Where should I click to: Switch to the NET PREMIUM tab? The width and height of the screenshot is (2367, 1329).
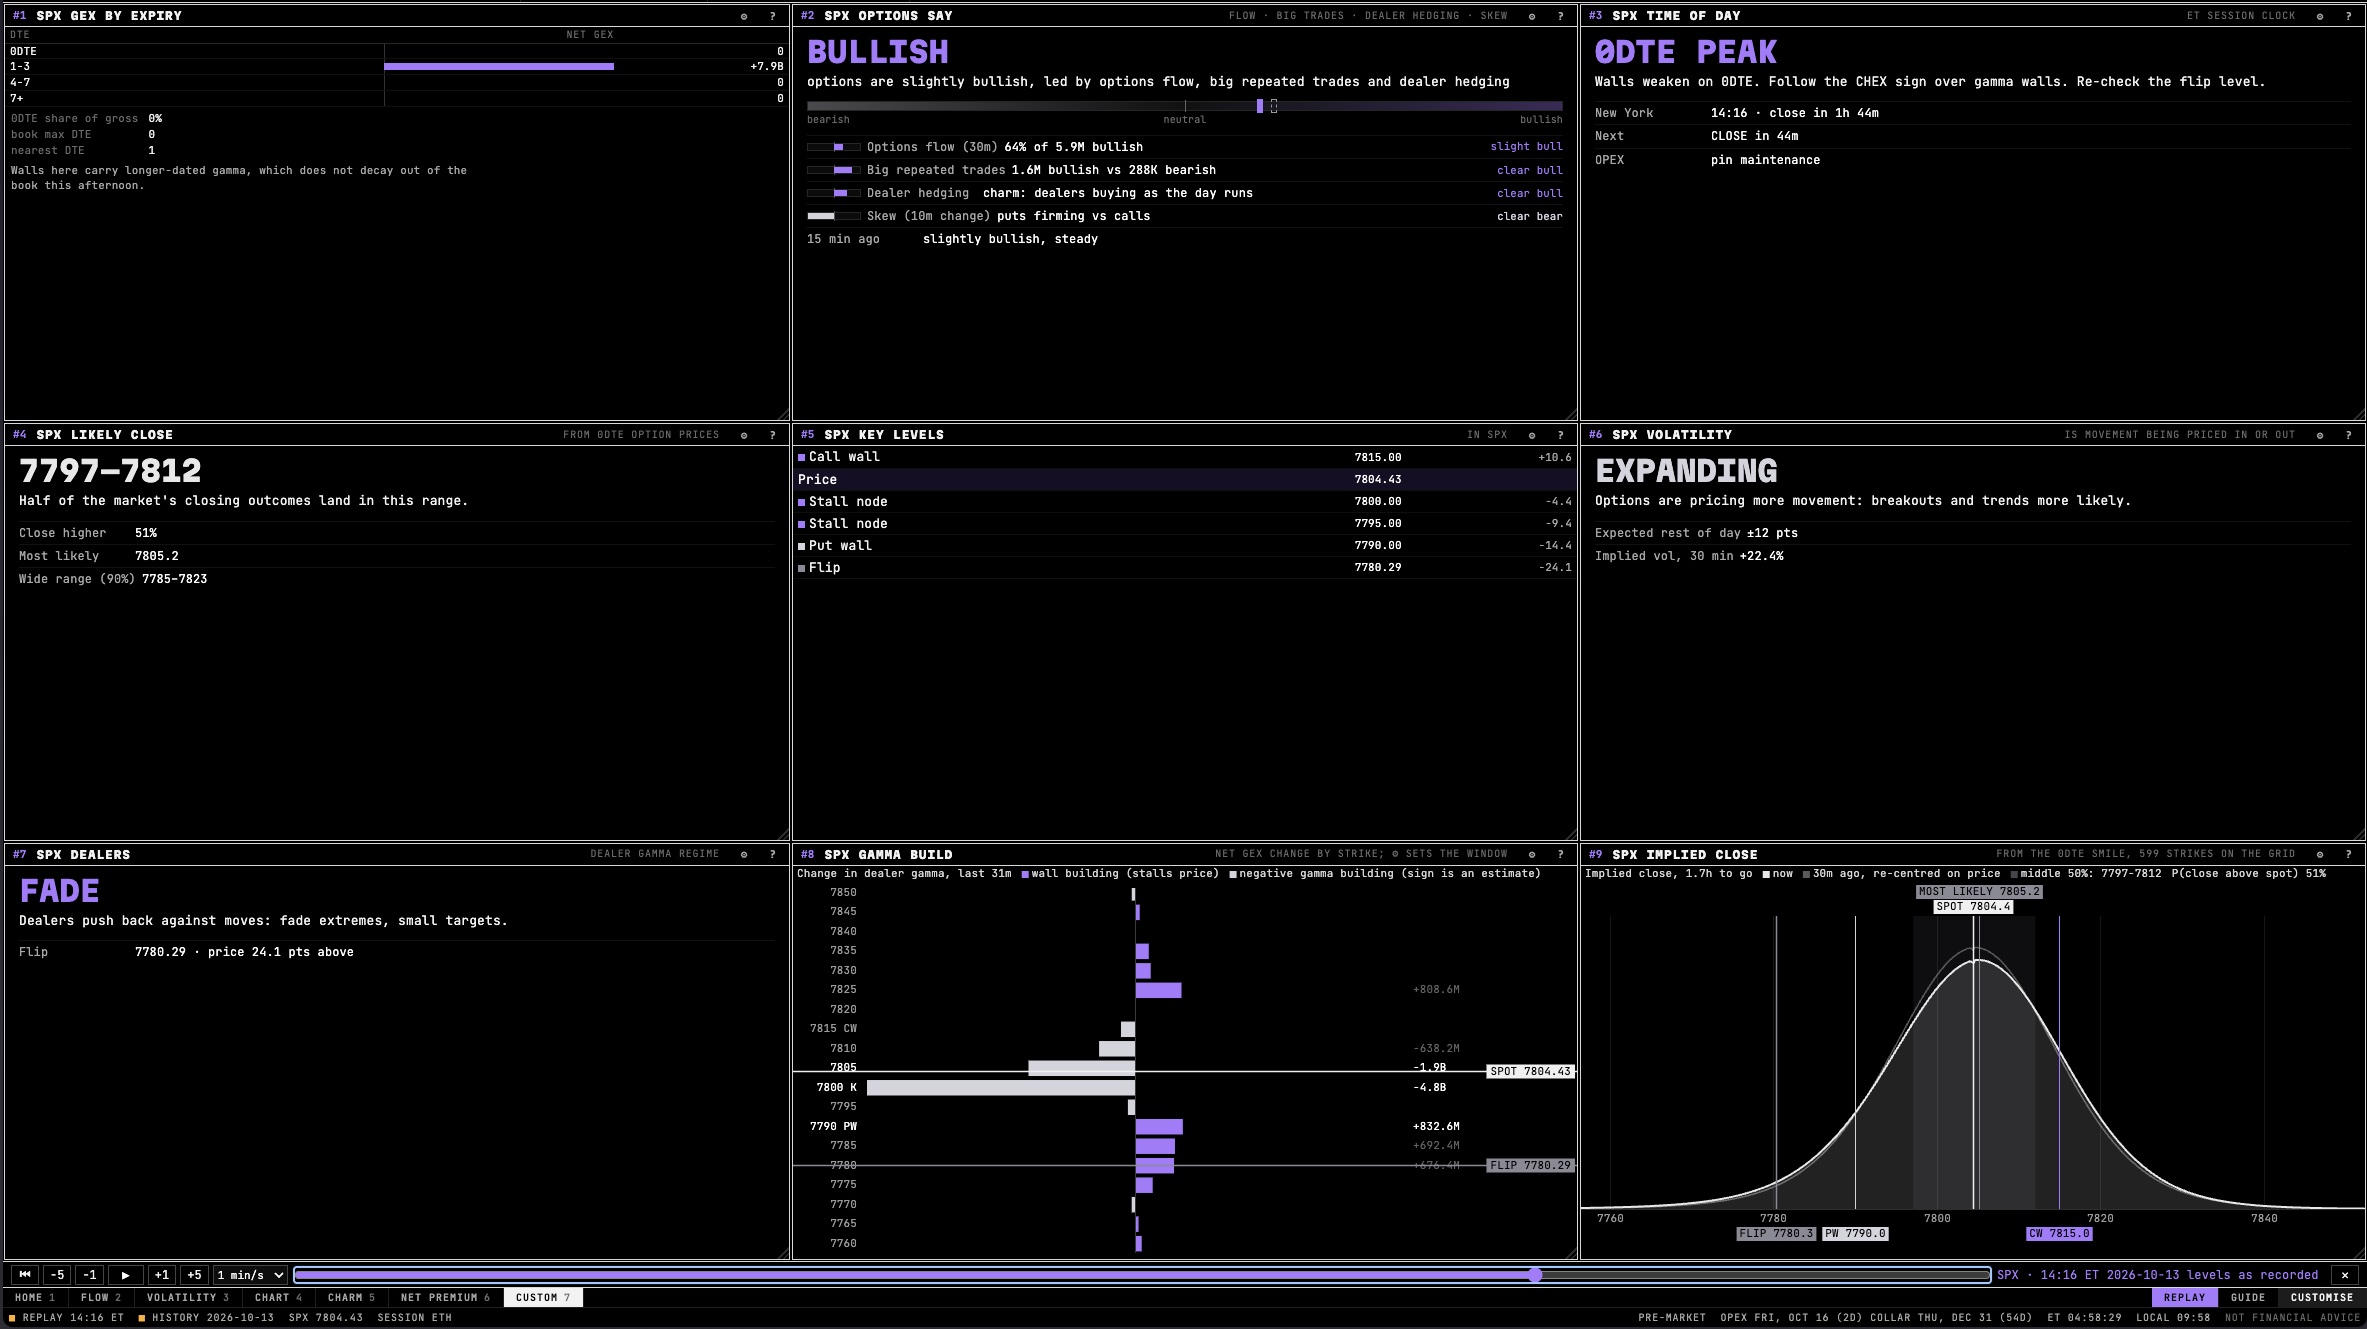(445, 1298)
